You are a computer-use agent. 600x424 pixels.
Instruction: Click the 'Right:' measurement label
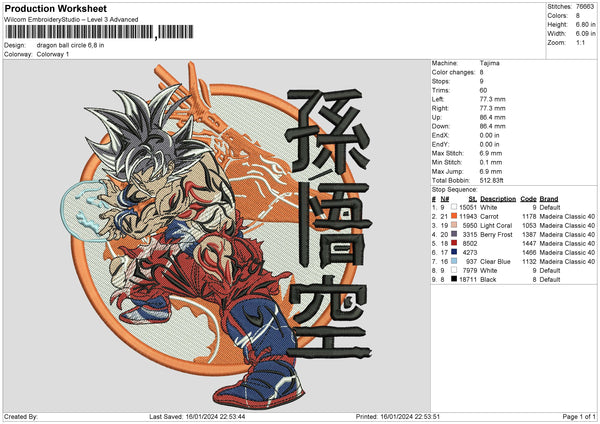coord(440,108)
